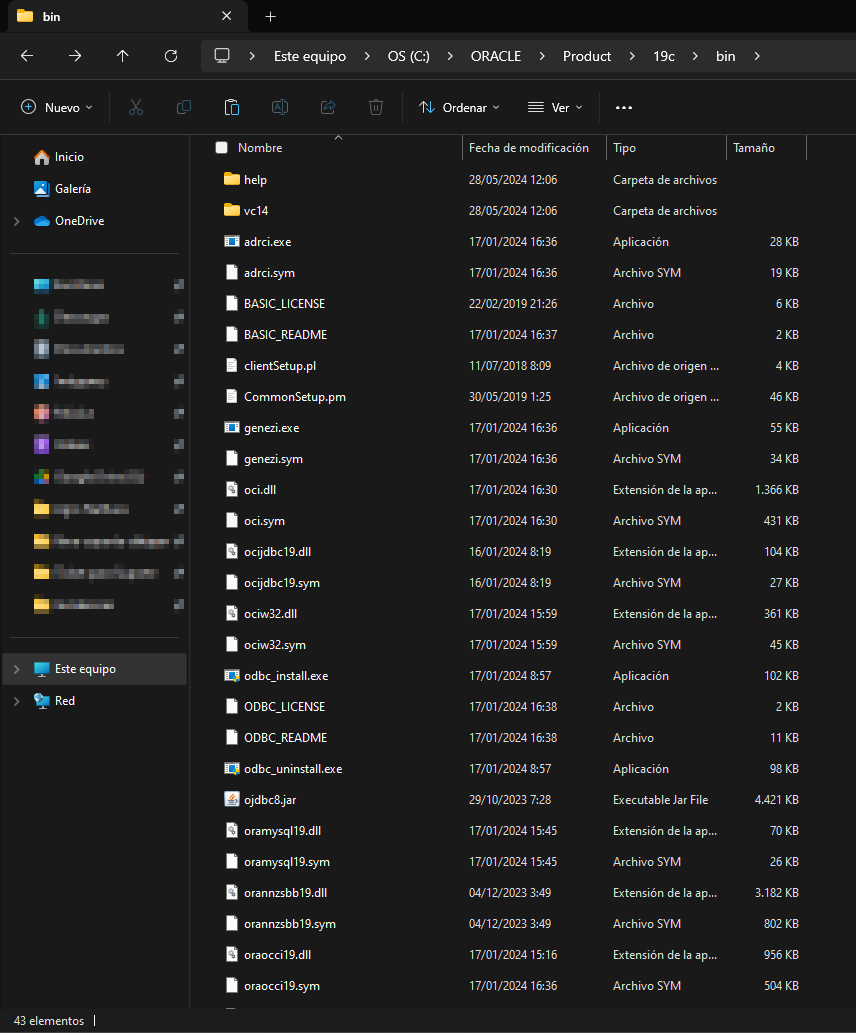Select the vc14 folder icon

click(231, 210)
